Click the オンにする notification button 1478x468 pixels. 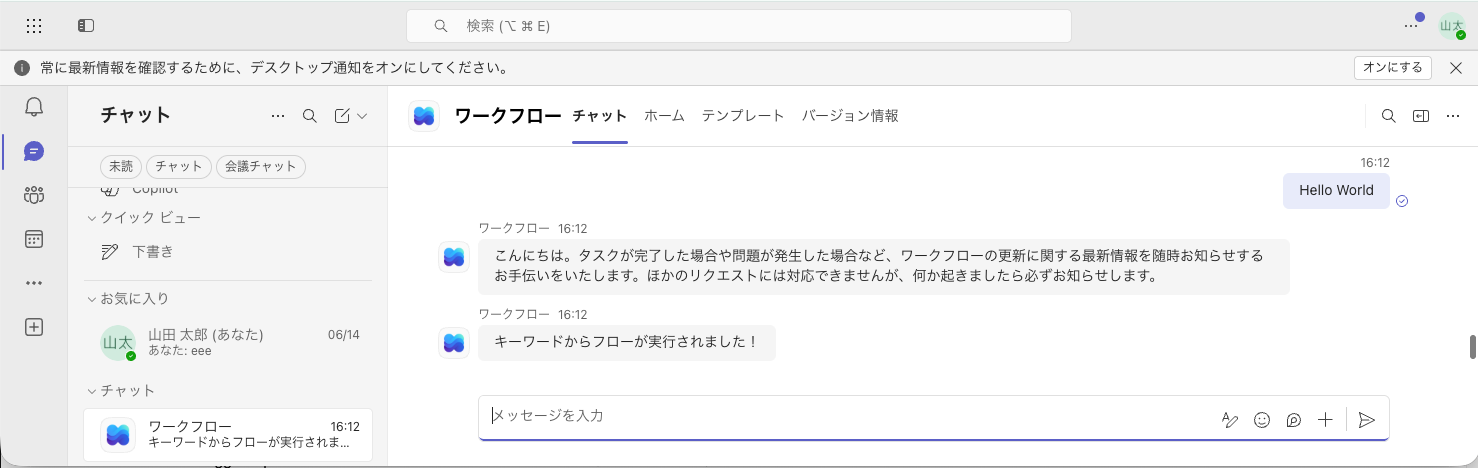tap(1393, 67)
